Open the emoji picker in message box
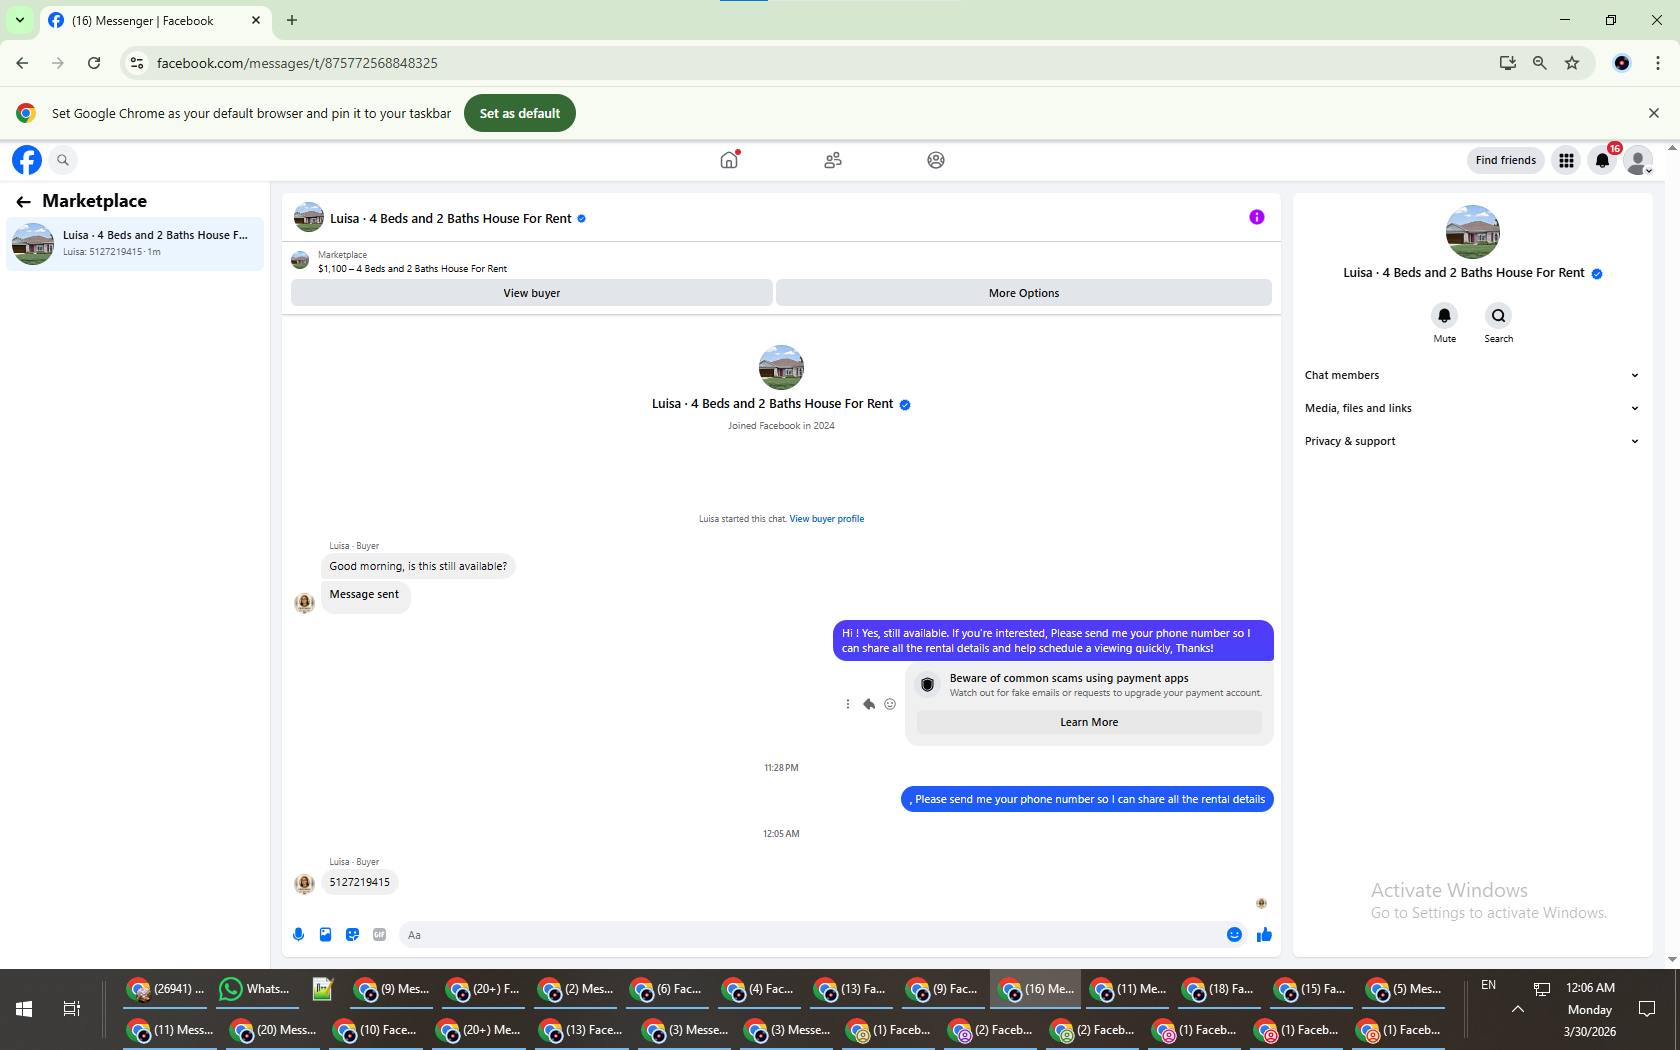The width and height of the screenshot is (1680, 1050). pyautogui.click(x=1234, y=935)
